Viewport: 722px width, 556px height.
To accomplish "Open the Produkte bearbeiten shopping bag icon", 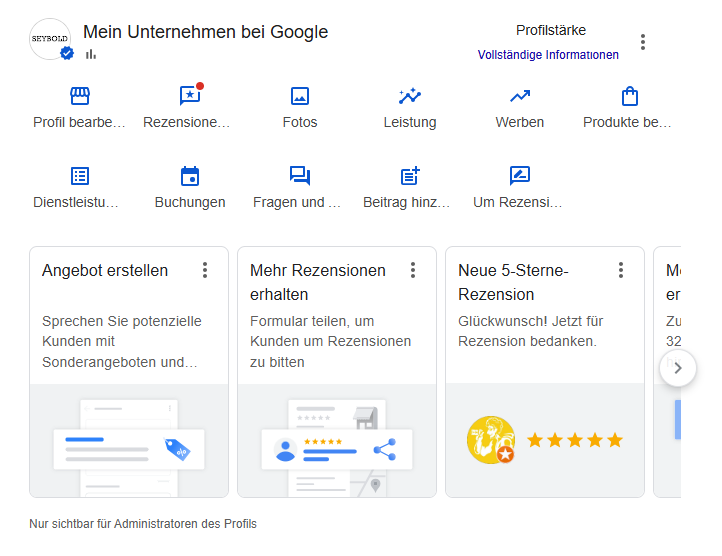I will (629, 96).
